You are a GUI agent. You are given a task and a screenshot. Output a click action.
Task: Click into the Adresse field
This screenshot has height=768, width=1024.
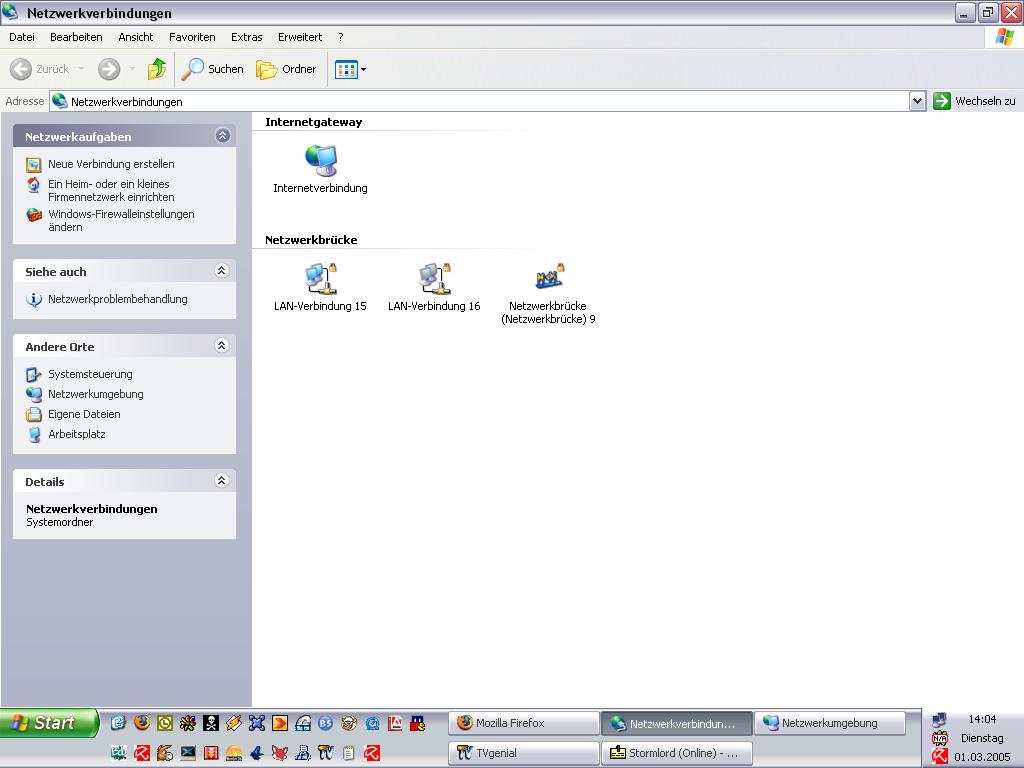[480, 101]
